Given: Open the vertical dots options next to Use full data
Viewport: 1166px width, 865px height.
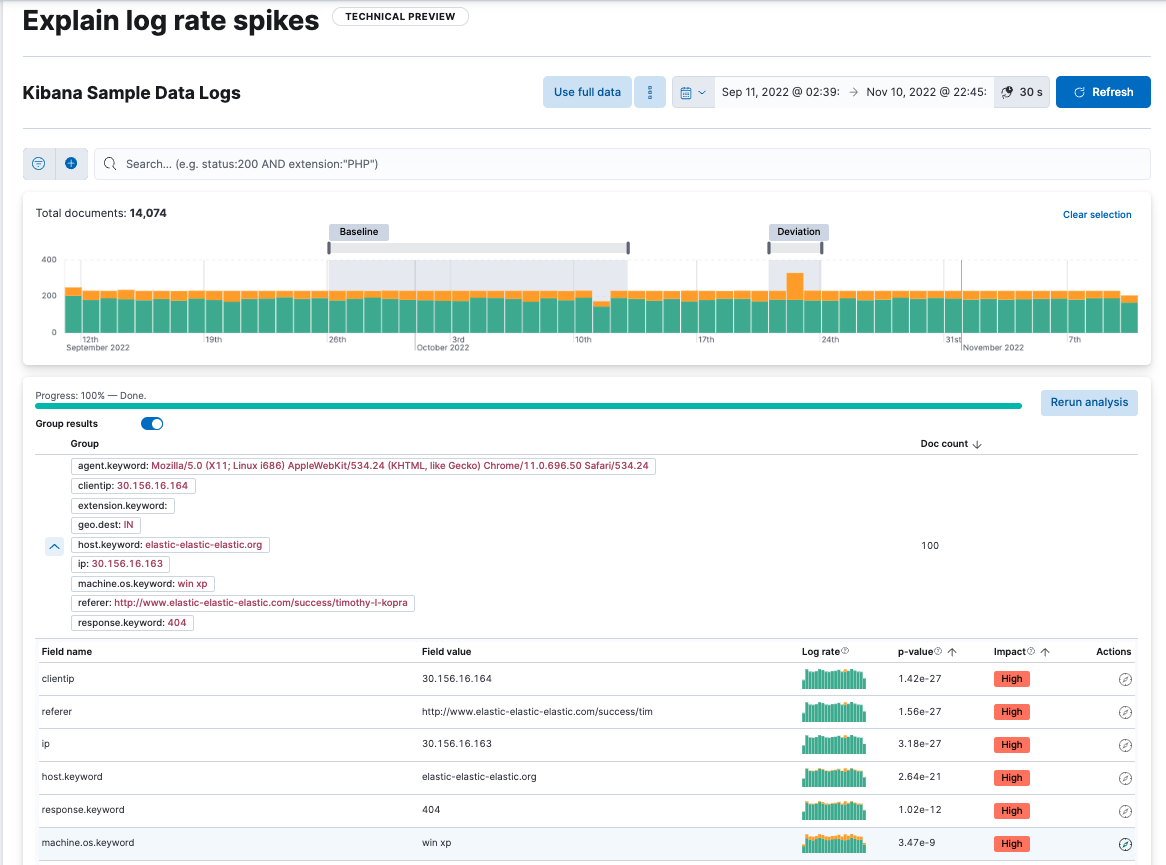Looking at the screenshot, I should 650,91.
